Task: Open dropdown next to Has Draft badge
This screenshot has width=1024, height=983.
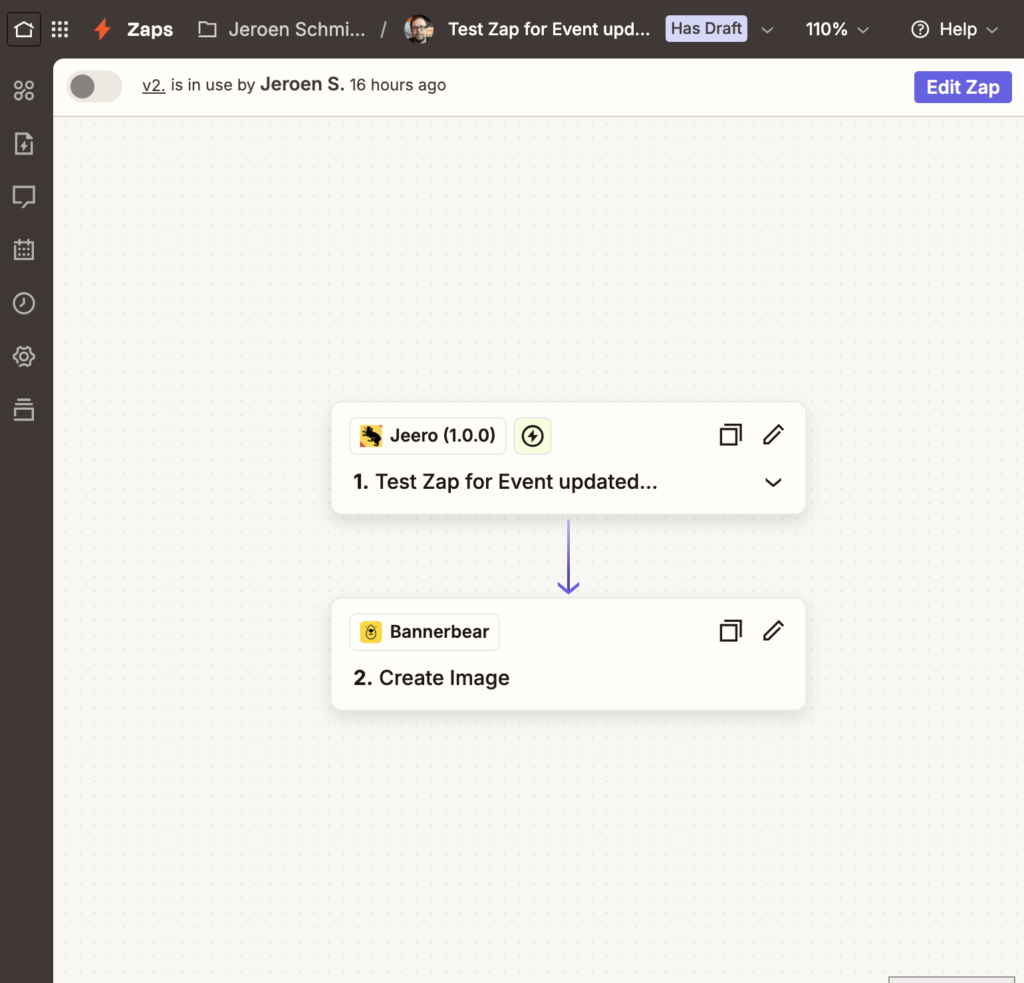Action: point(767,30)
